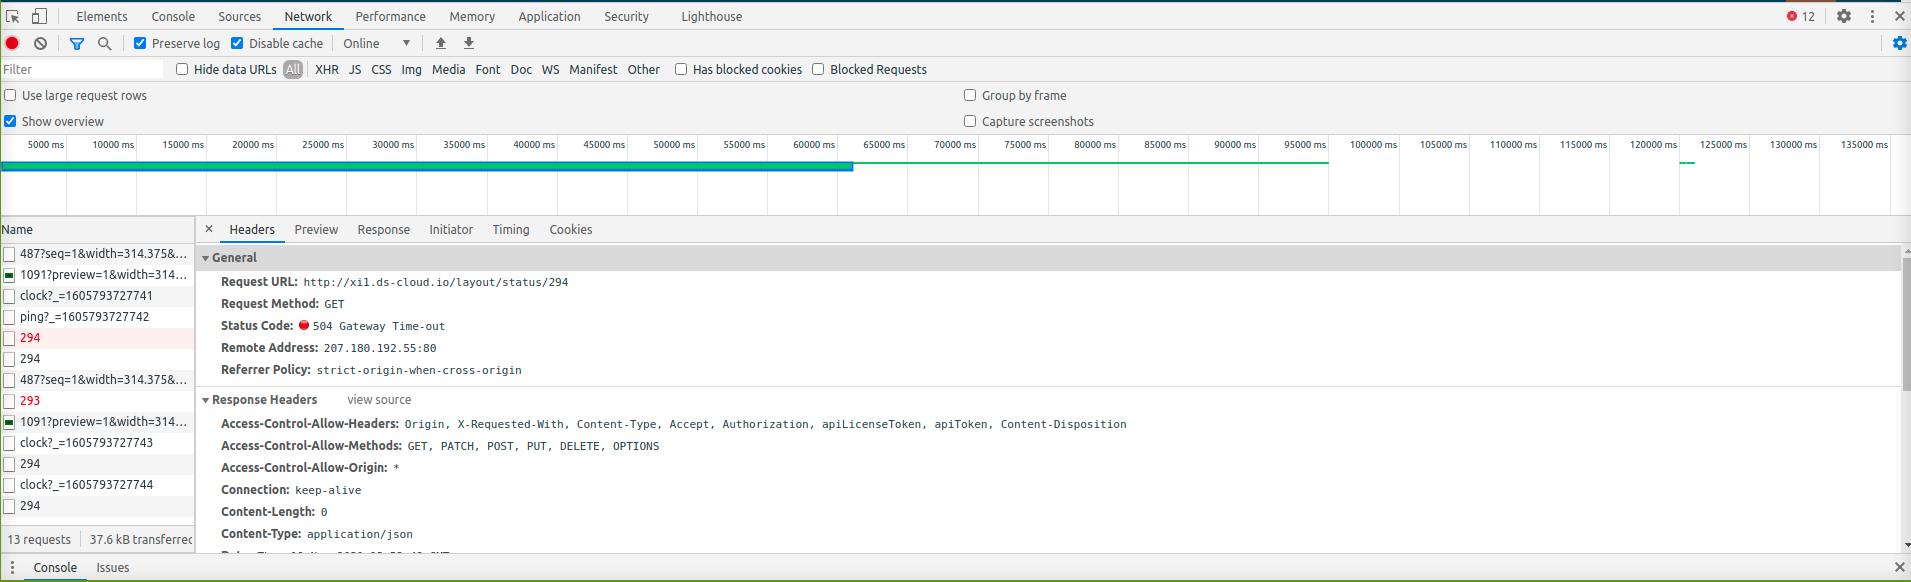This screenshot has width=1911, height=582.
Task: Open the DevTools three-dot menu
Action: pos(1872,16)
